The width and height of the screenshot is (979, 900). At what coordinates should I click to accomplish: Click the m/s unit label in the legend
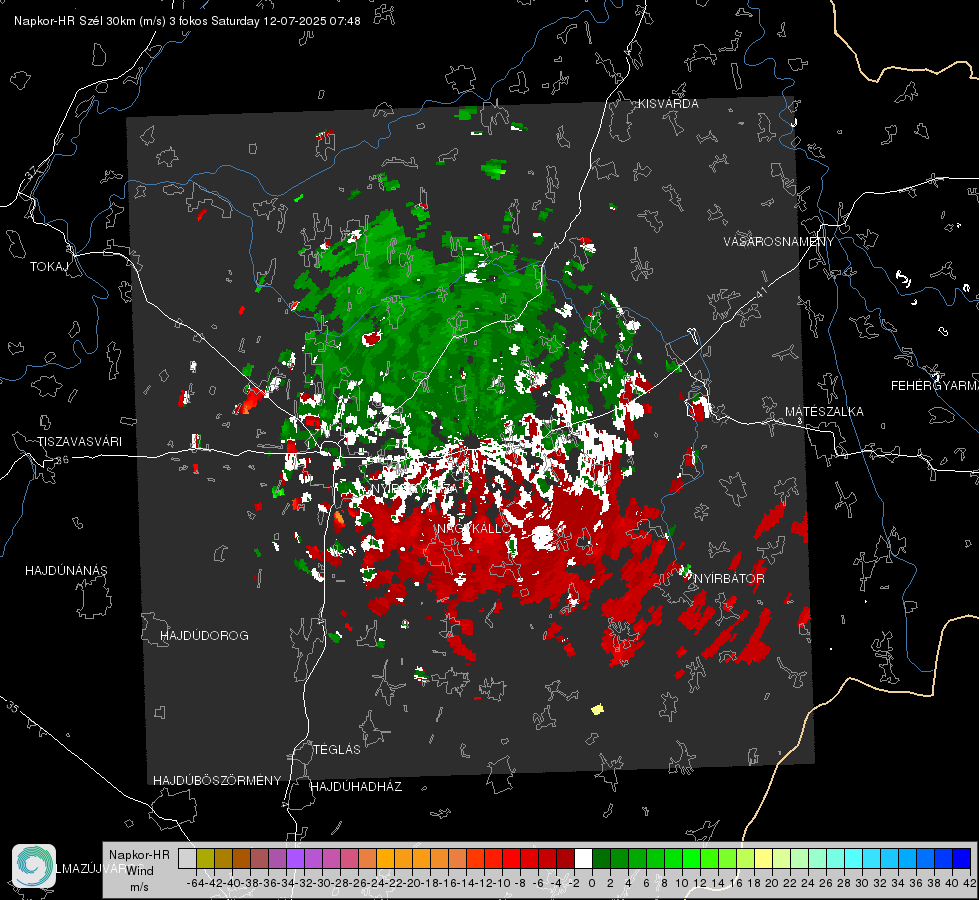click(139, 887)
